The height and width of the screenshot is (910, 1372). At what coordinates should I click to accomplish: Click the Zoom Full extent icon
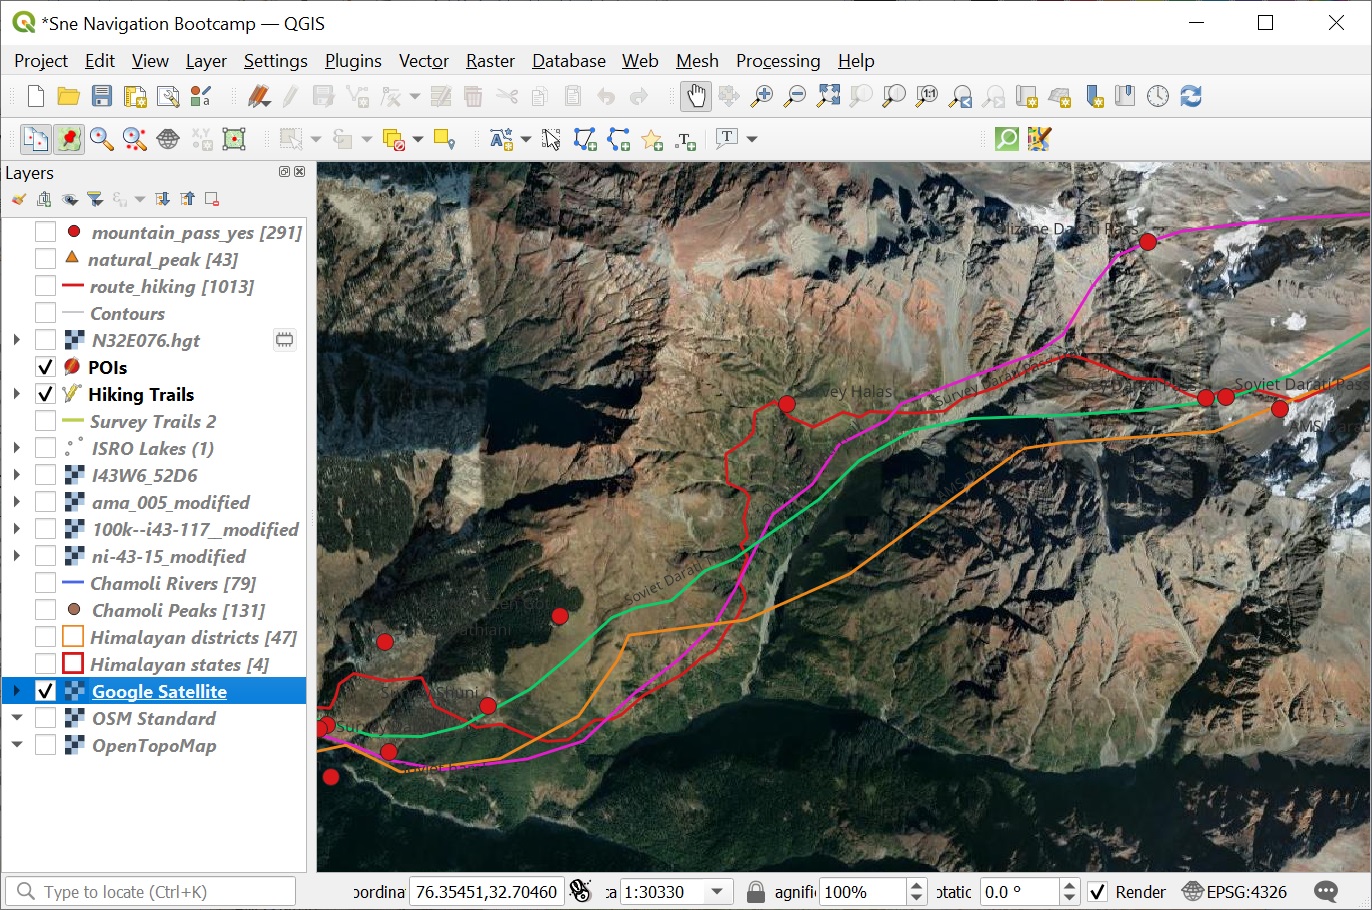828,96
